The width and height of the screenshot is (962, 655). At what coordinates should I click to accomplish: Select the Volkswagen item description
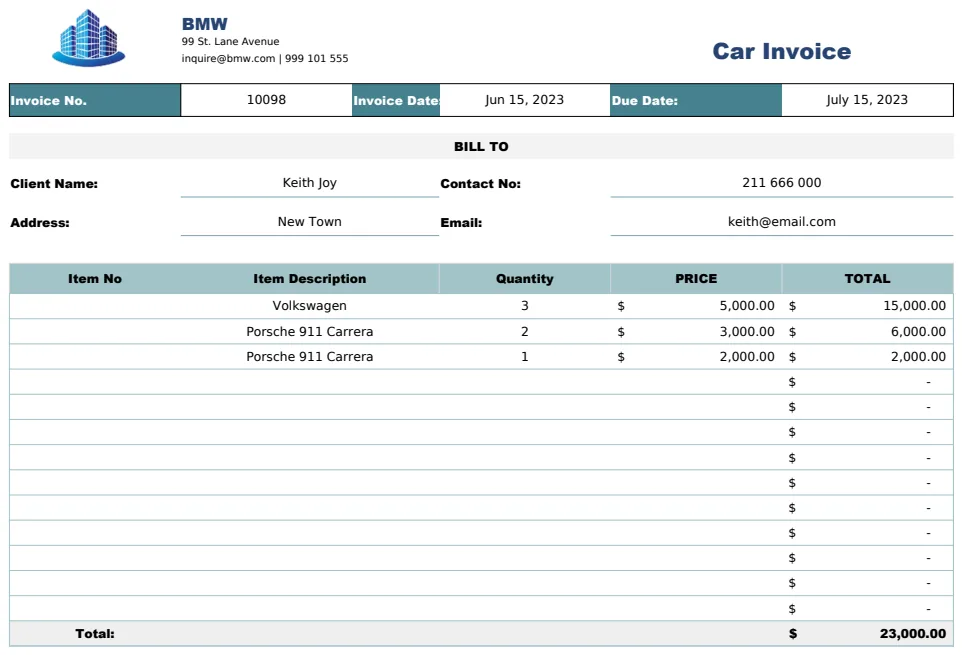point(310,305)
